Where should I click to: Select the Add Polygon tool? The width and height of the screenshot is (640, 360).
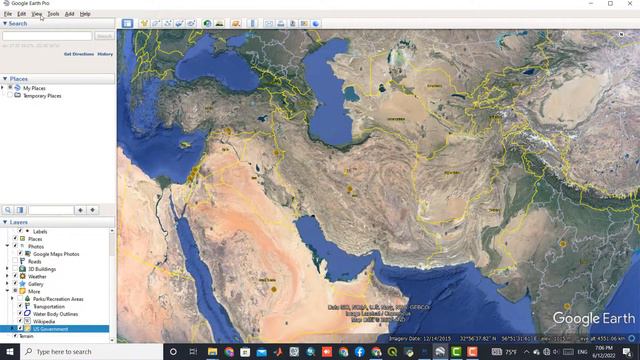pyautogui.click(x=156, y=23)
